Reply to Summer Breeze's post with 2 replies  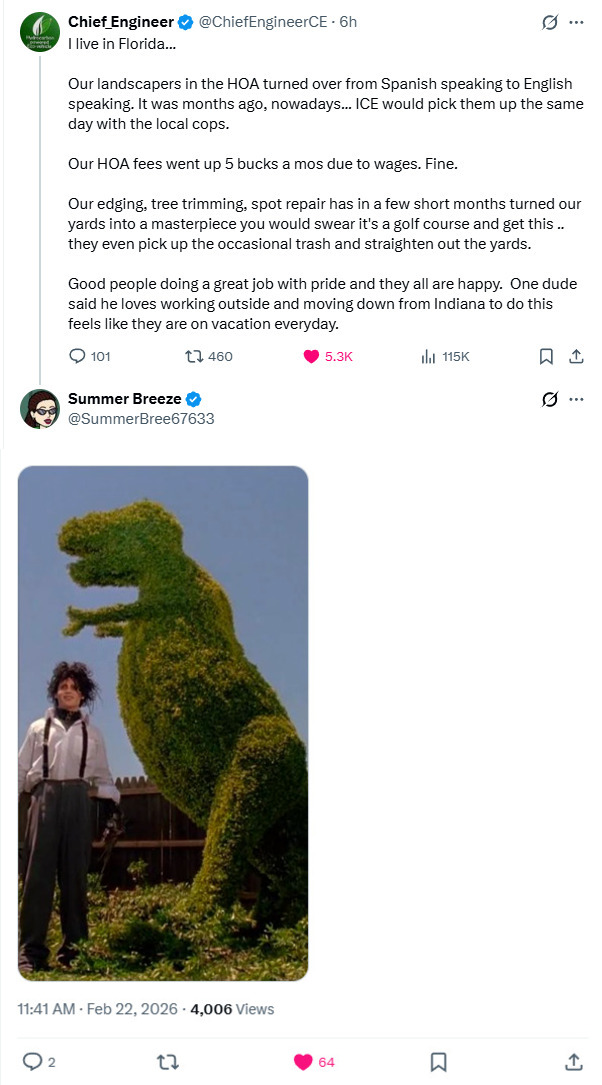pos(33,1061)
